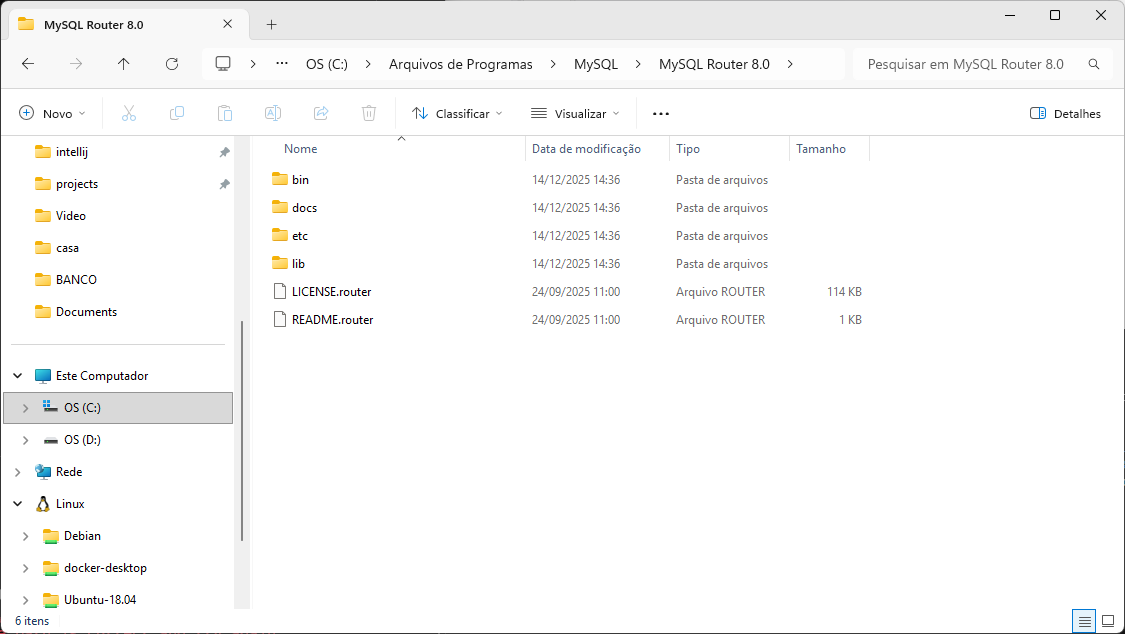This screenshot has height=634, width=1125.
Task: Click chevron after OS (C:) breadcrumb
Action: click(x=368, y=64)
